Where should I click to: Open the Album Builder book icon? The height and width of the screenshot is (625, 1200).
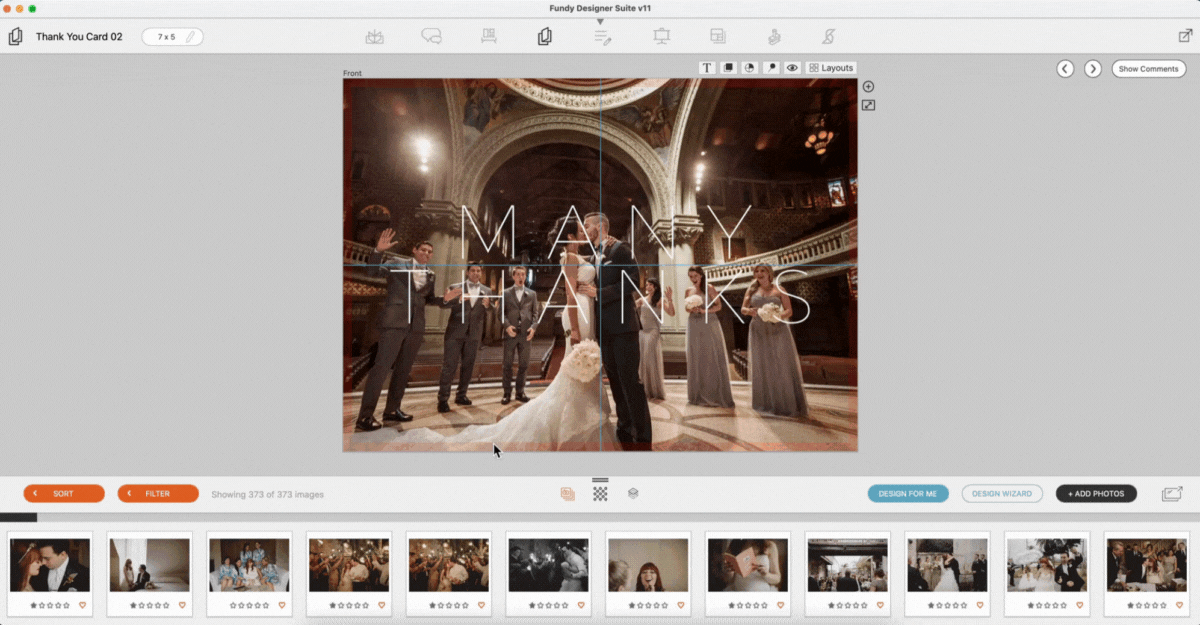[x=375, y=37]
